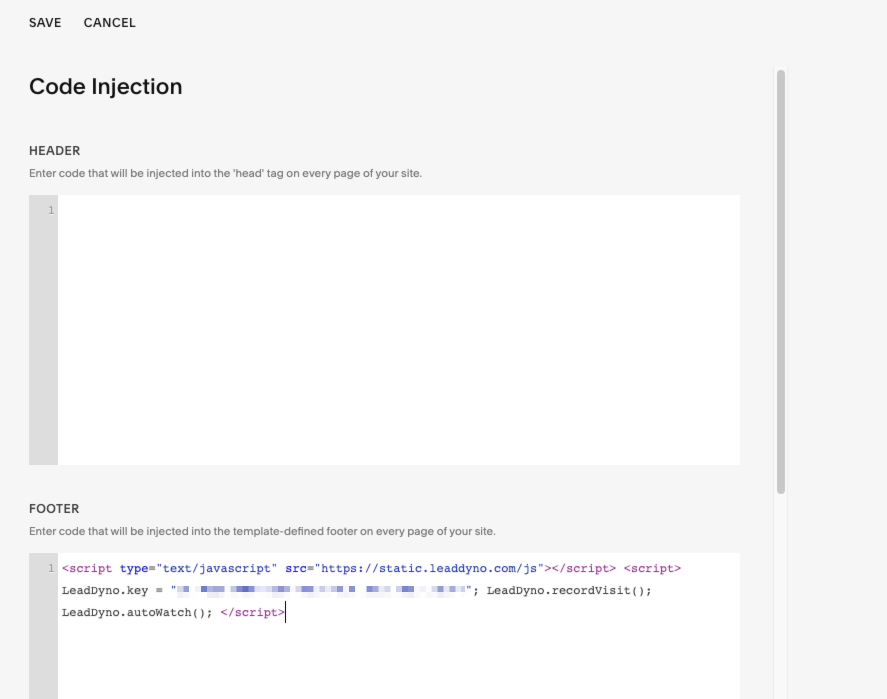The width and height of the screenshot is (887, 699).
Task: Click the FOOTER section label
Action: point(54,509)
